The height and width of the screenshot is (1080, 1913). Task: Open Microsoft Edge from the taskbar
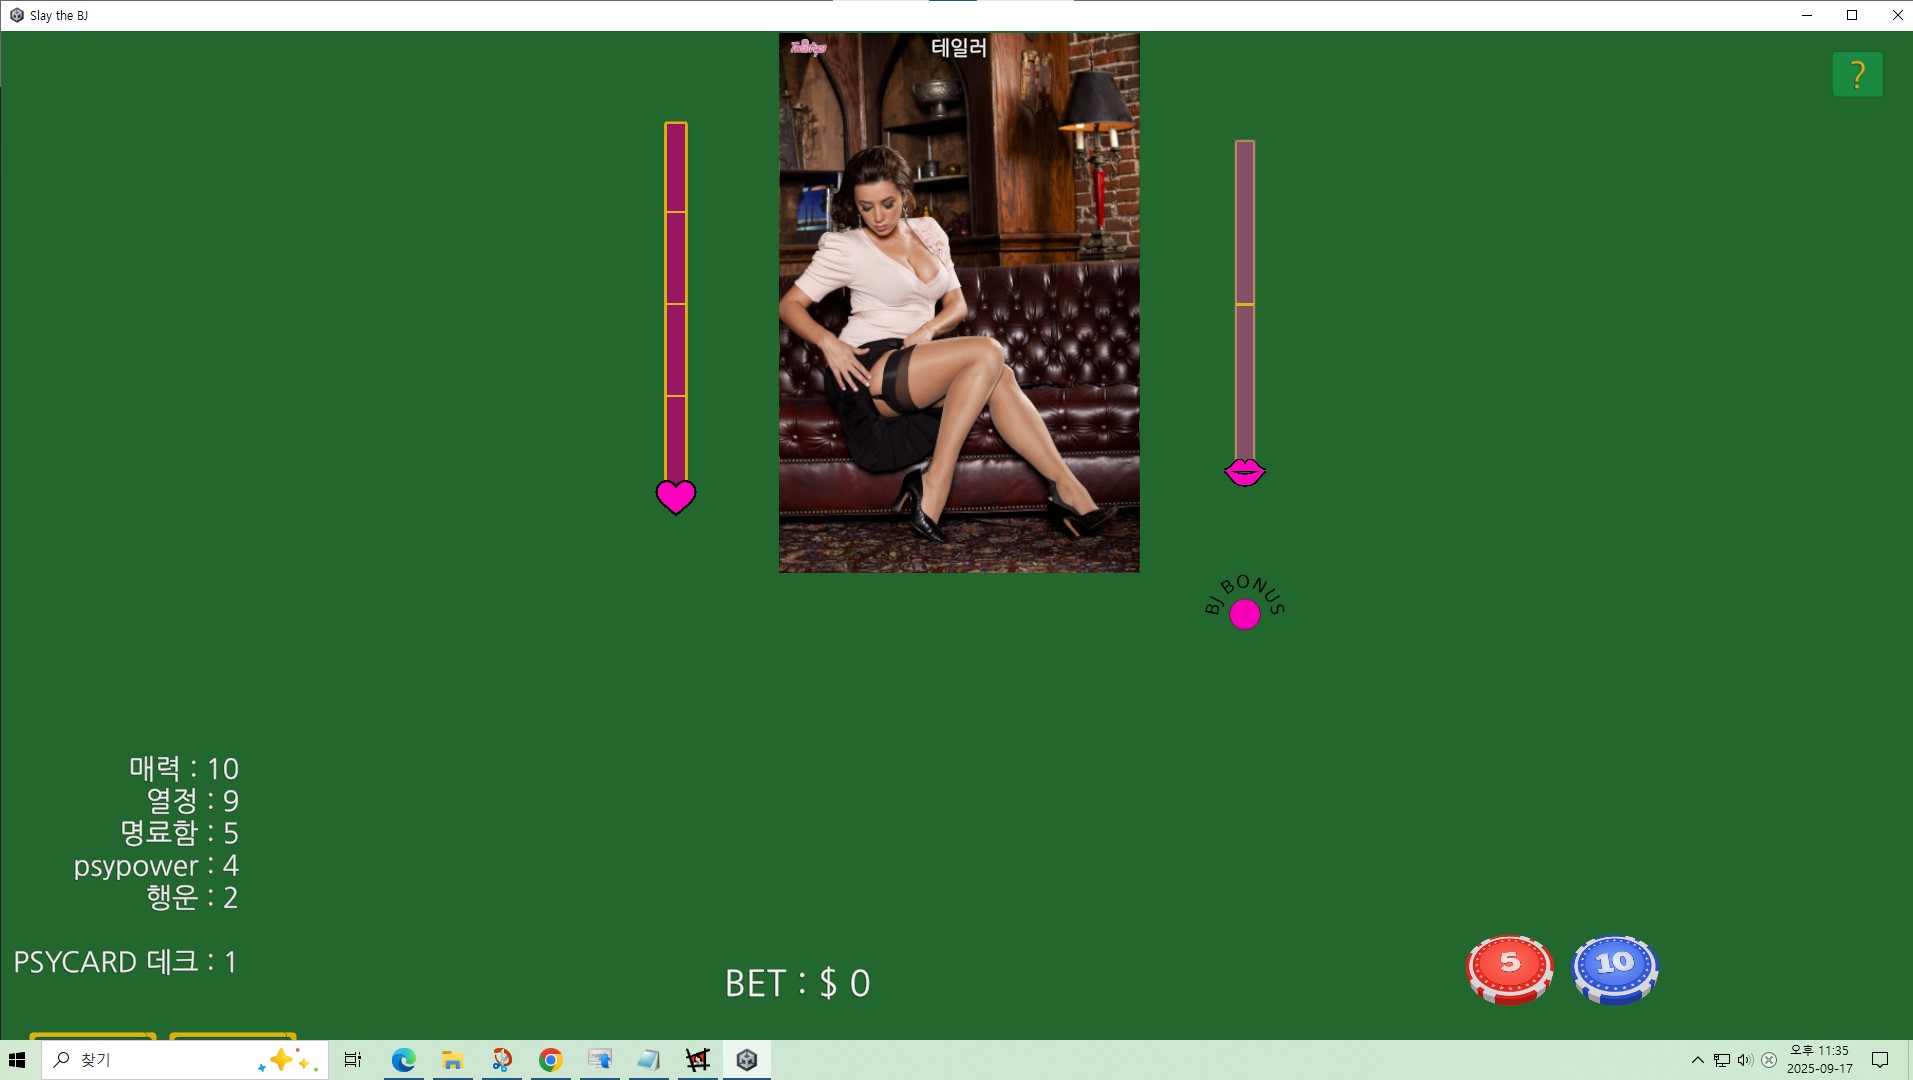tap(404, 1060)
